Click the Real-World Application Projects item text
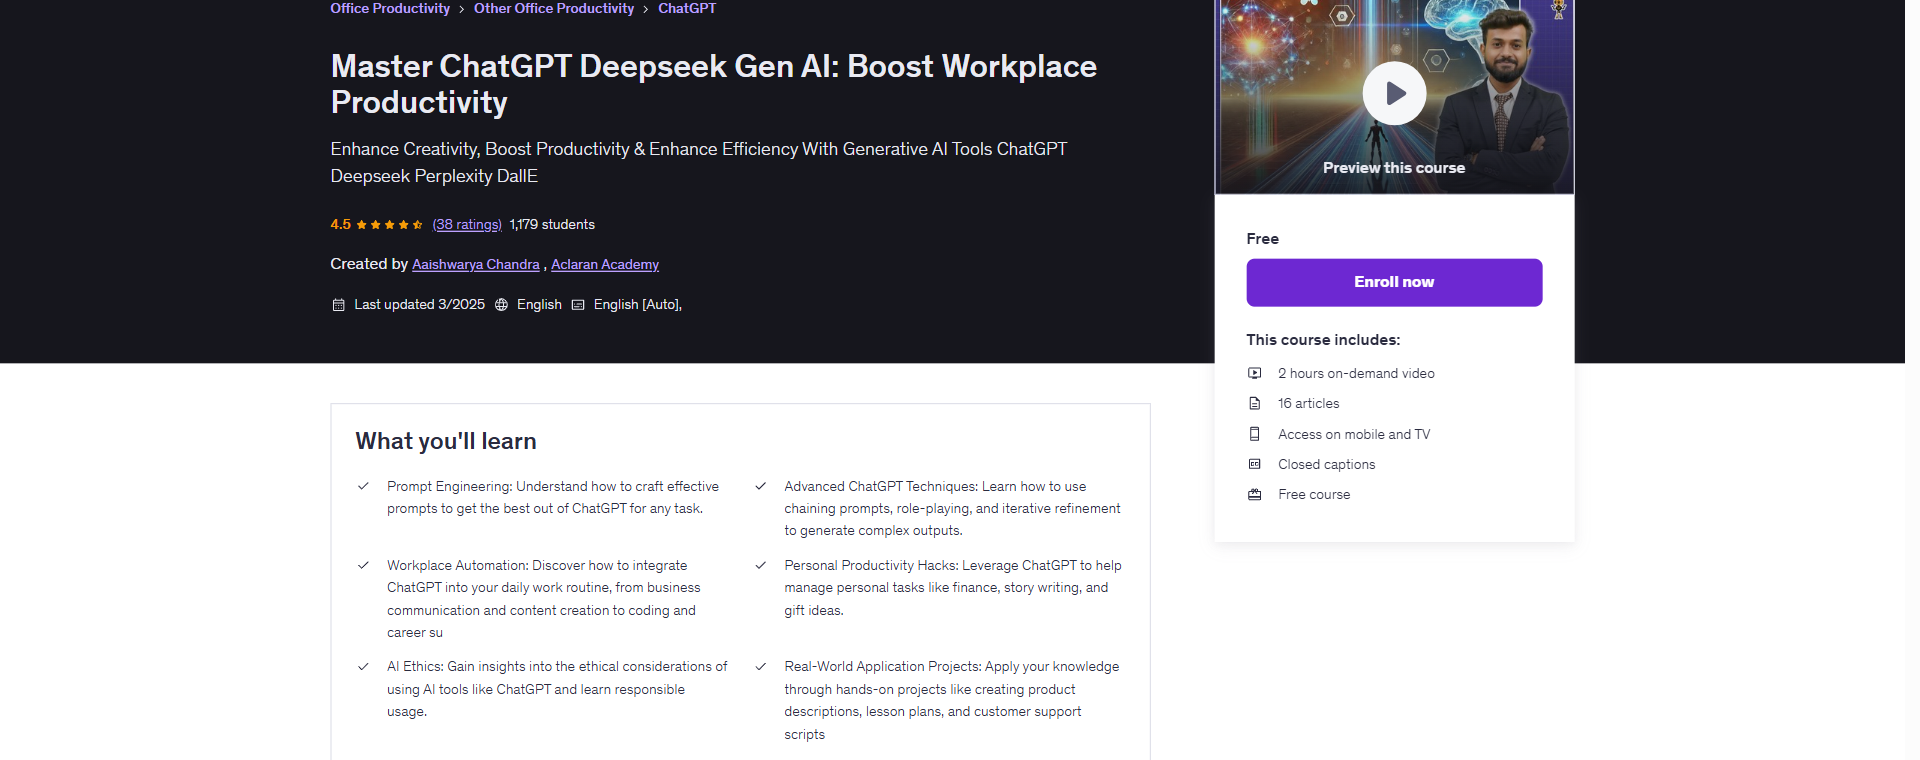This screenshot has width=1920, height=760. [x=952, y=700]
